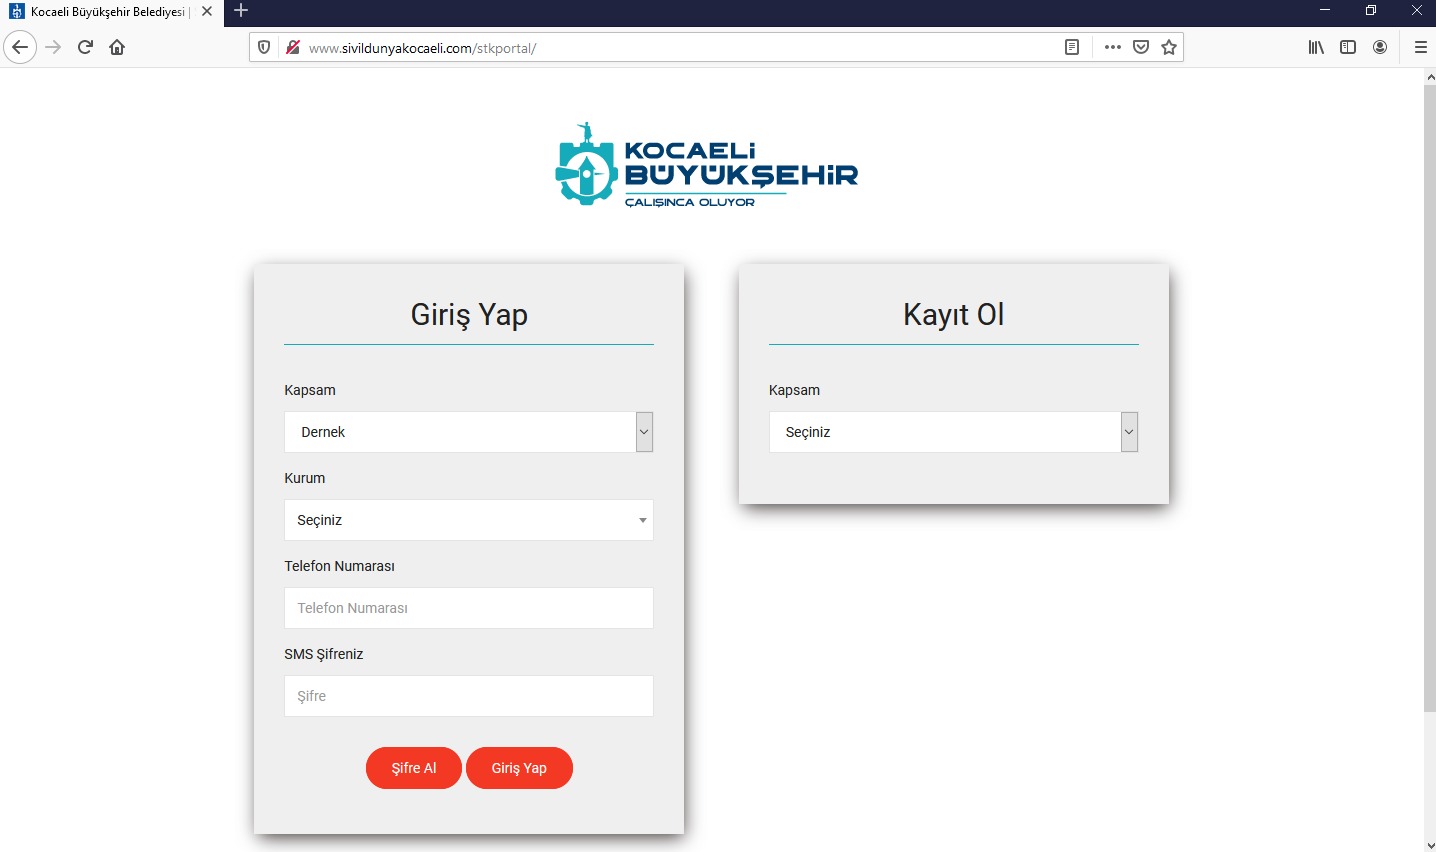Open the Firefox home page

pyautogui.click(x=117, y=47)
